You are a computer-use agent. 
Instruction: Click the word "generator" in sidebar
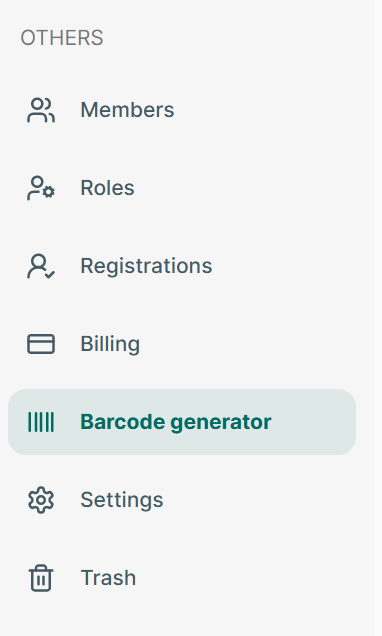pos(221,423)
